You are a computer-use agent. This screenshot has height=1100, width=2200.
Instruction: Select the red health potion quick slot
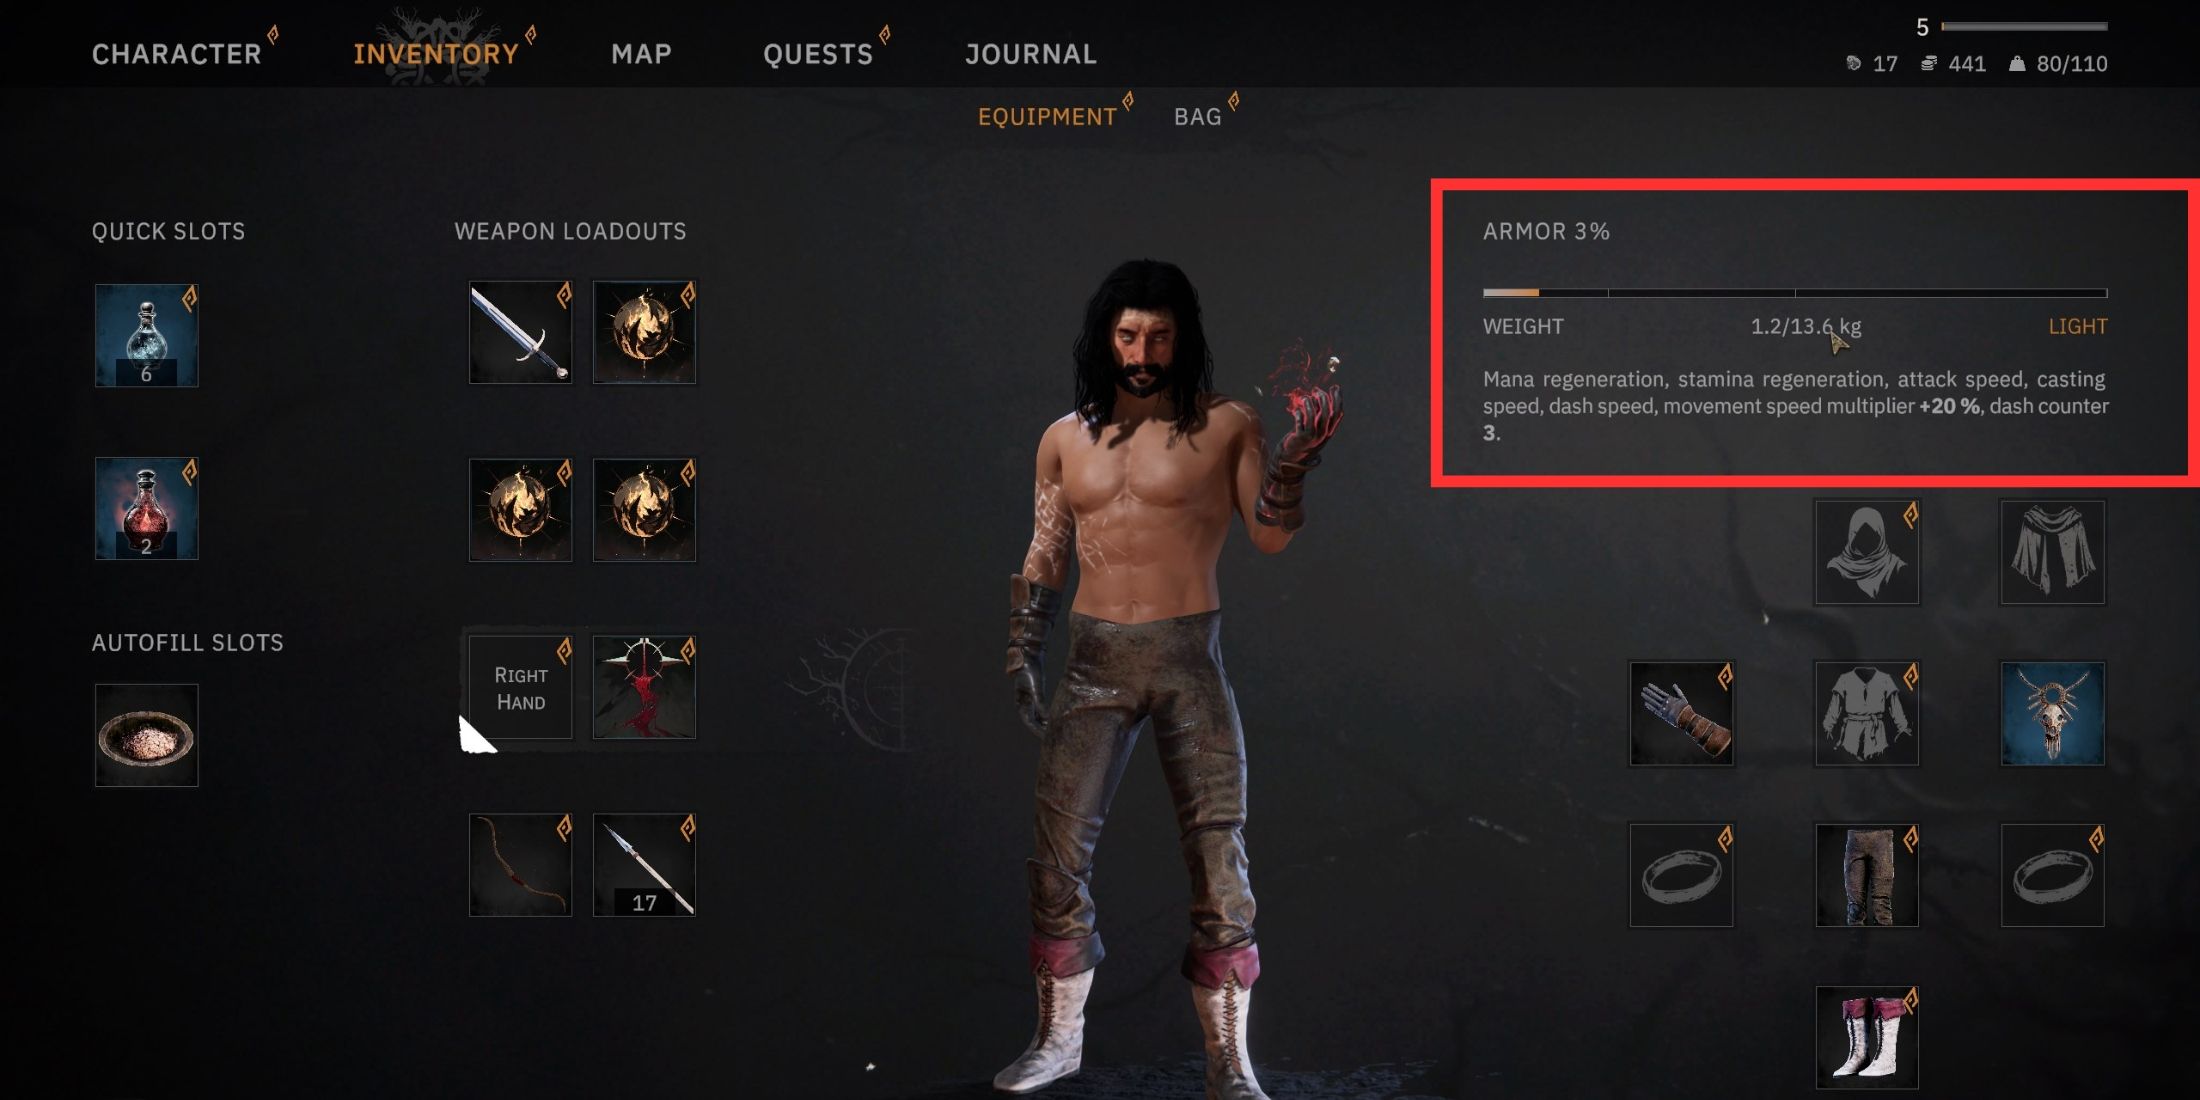147,508
